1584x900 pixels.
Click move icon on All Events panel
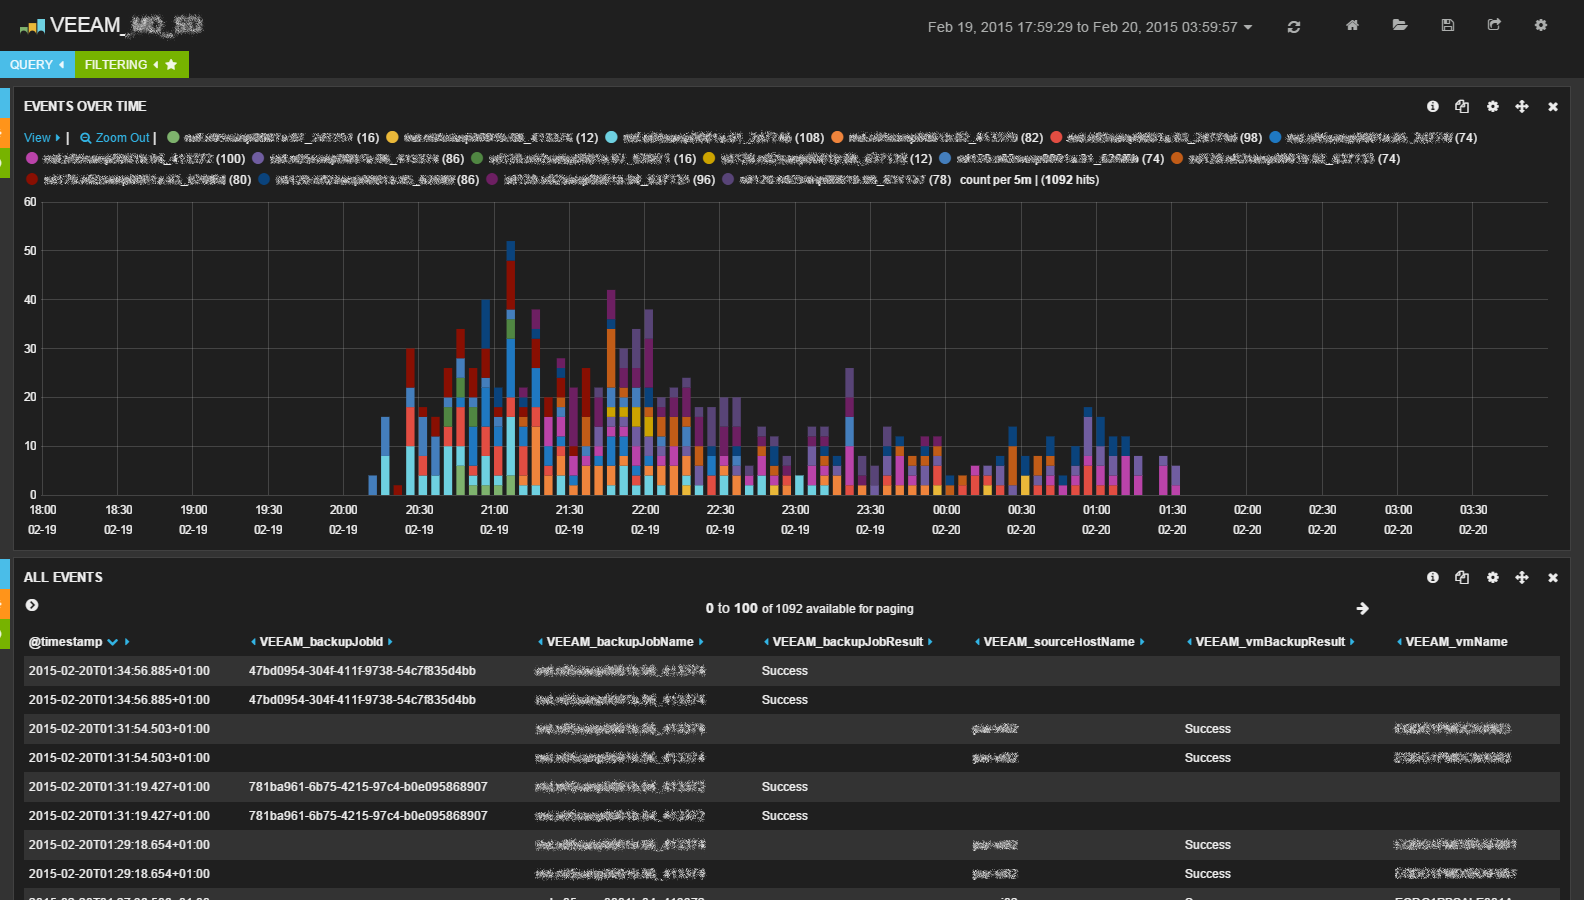tap(1522, 577)
